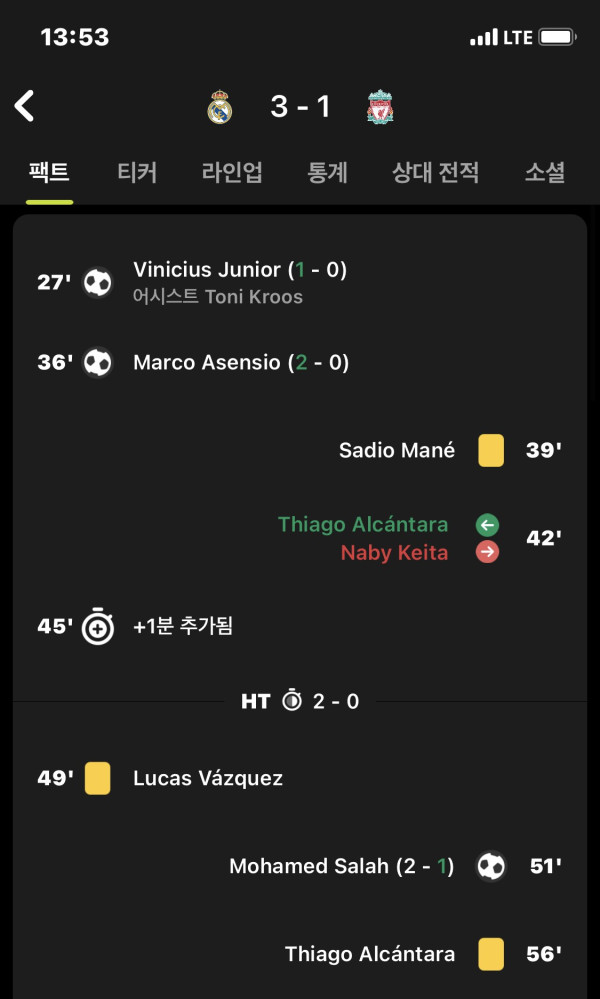This screenshot has width=600, height=999.
Task: Open the 상대 전적 tab
Action: click(436, 173)
